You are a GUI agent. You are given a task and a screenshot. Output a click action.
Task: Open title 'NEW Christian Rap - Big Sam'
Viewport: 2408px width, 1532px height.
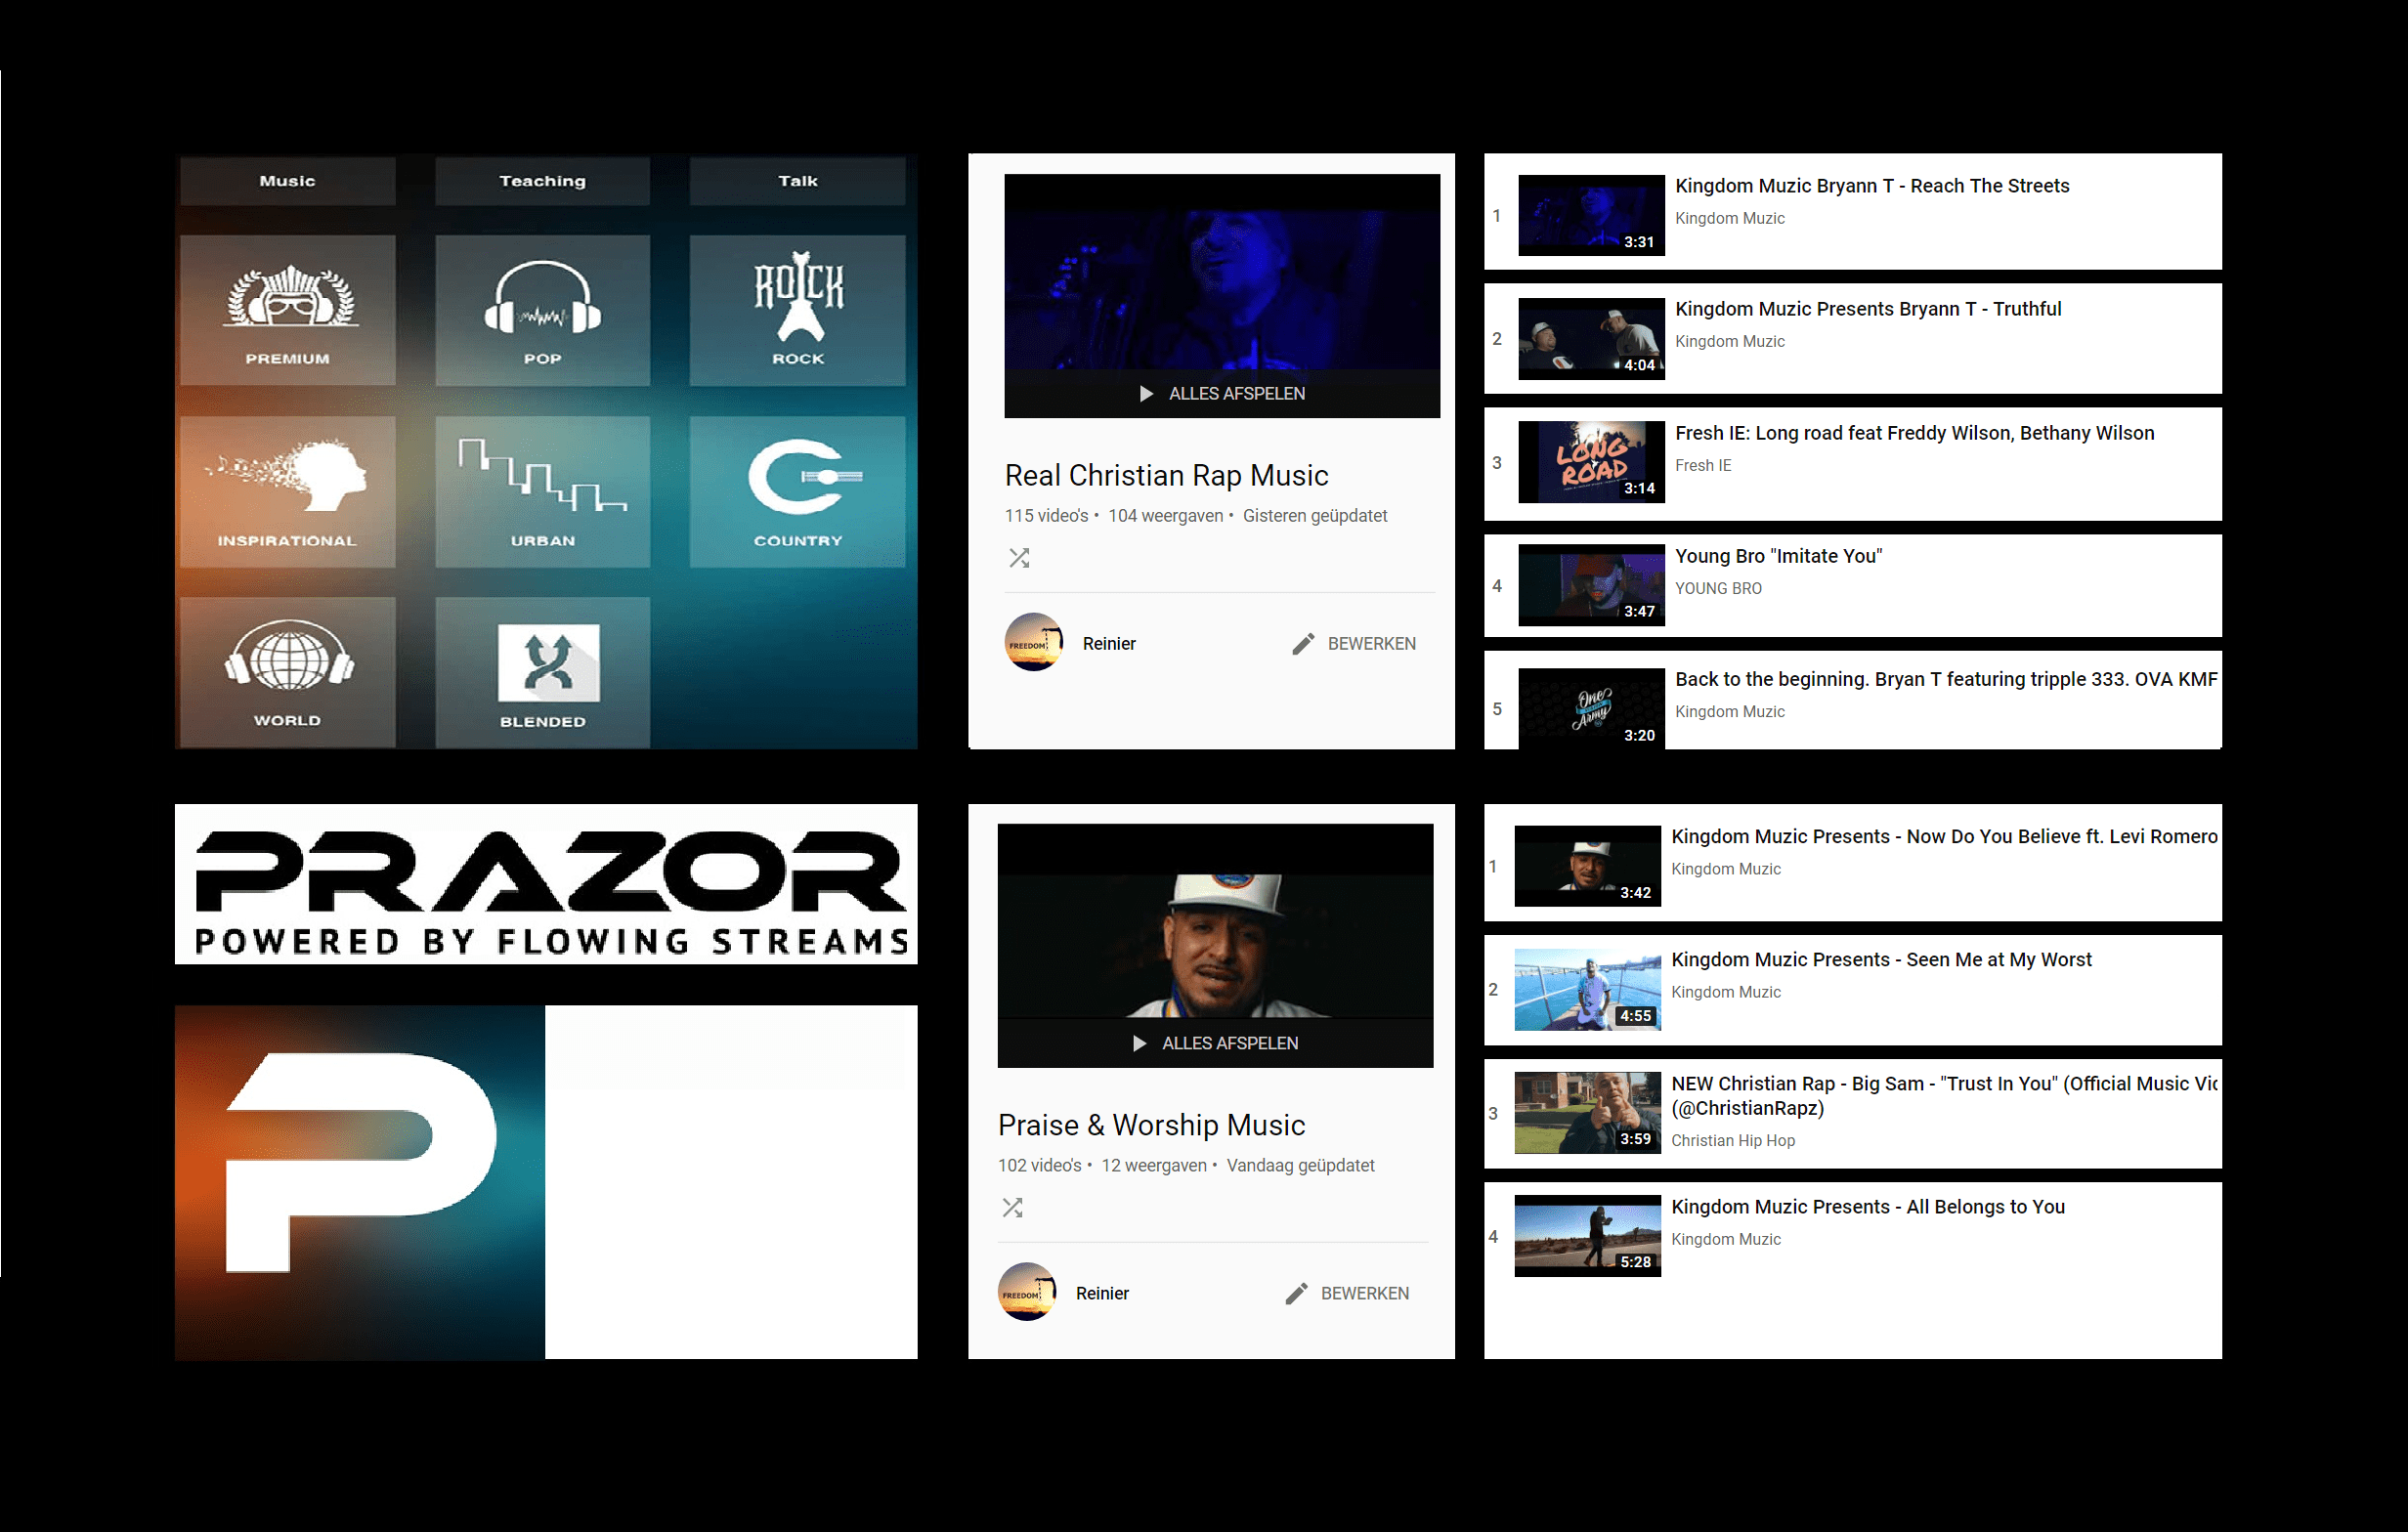[1944, 1095]
